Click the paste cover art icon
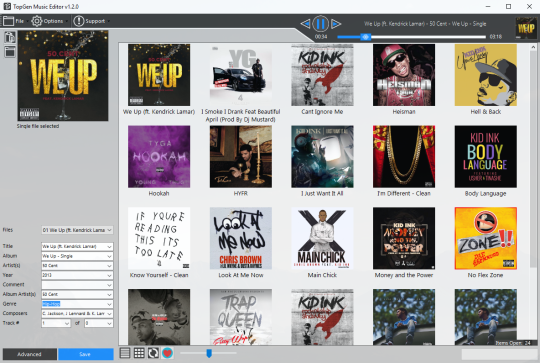 click(x=10, y=37)
